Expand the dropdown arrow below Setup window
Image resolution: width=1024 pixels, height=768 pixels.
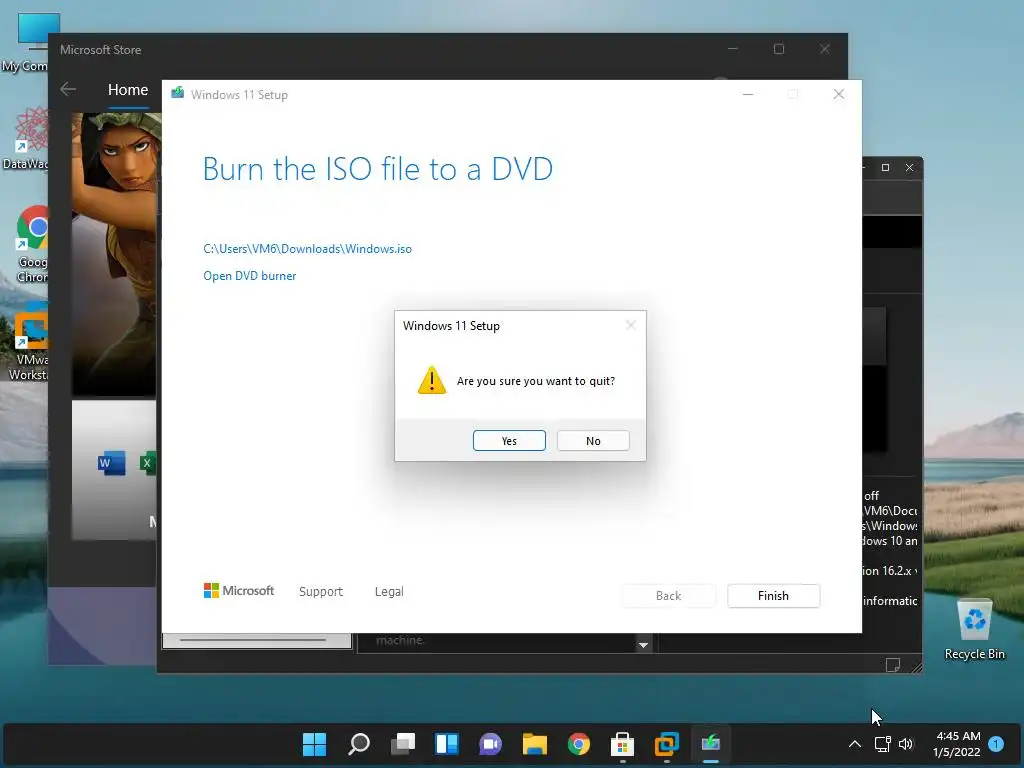[x=643, y=645]
